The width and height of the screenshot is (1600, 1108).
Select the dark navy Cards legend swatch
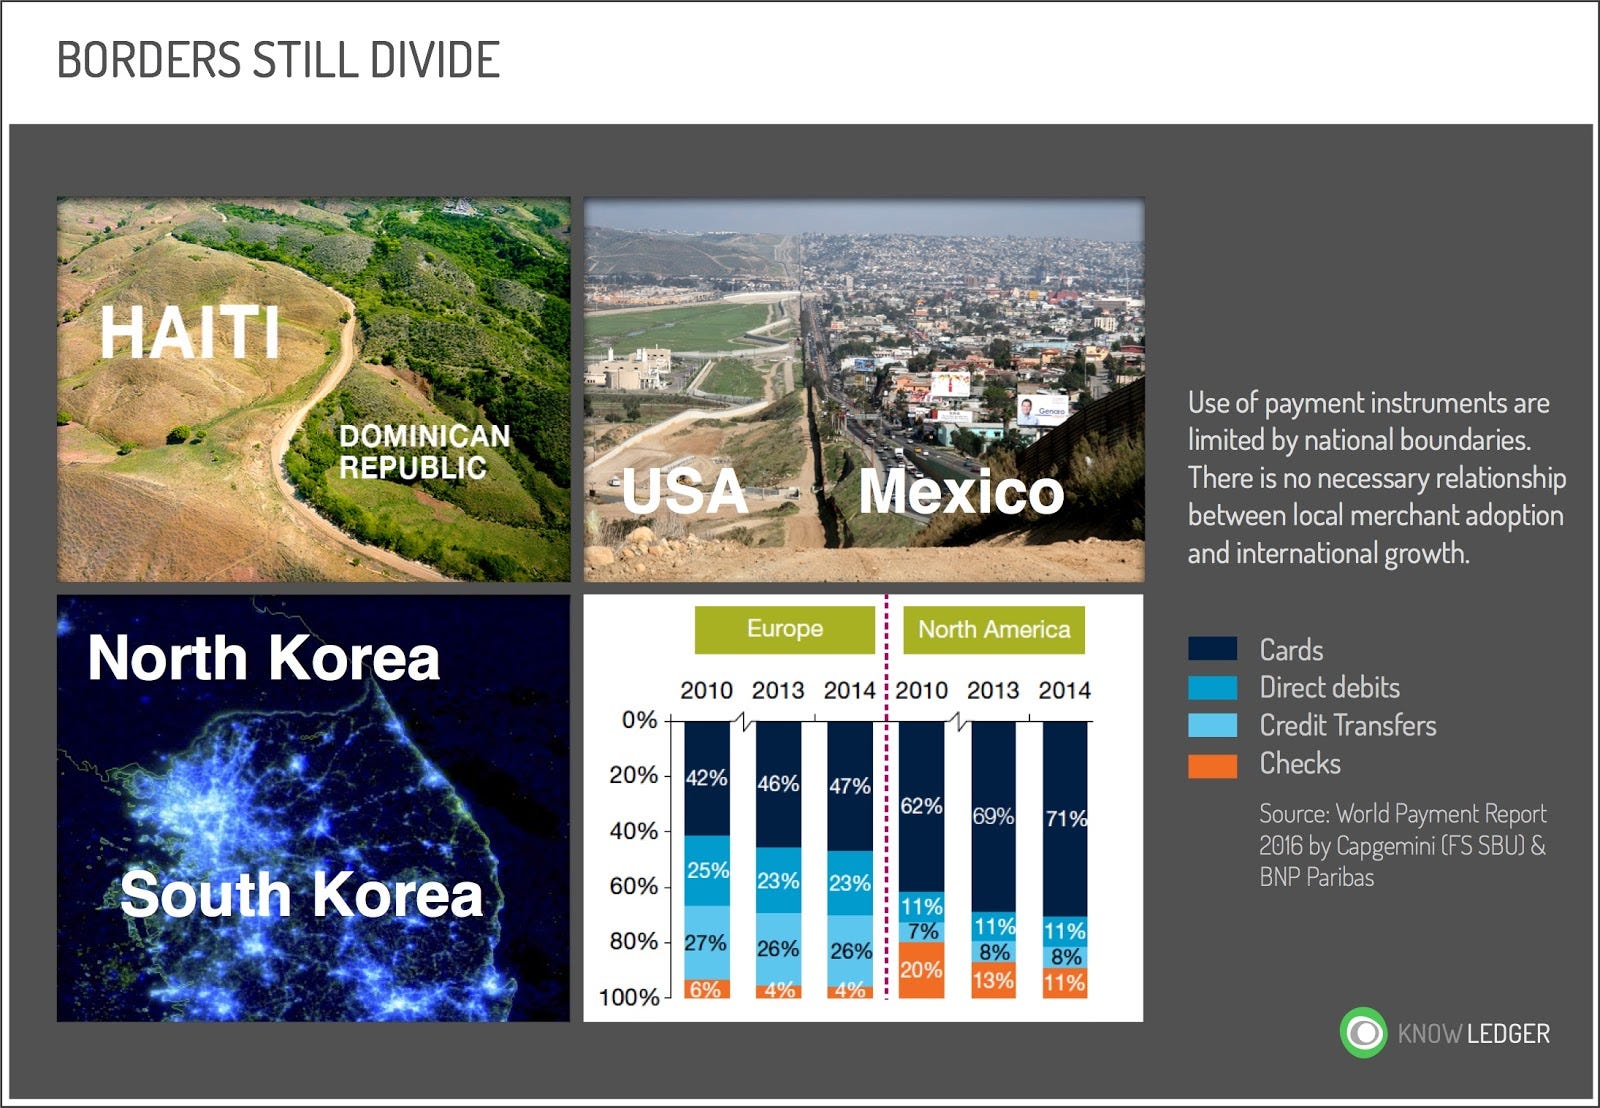tap(1212, 649)
